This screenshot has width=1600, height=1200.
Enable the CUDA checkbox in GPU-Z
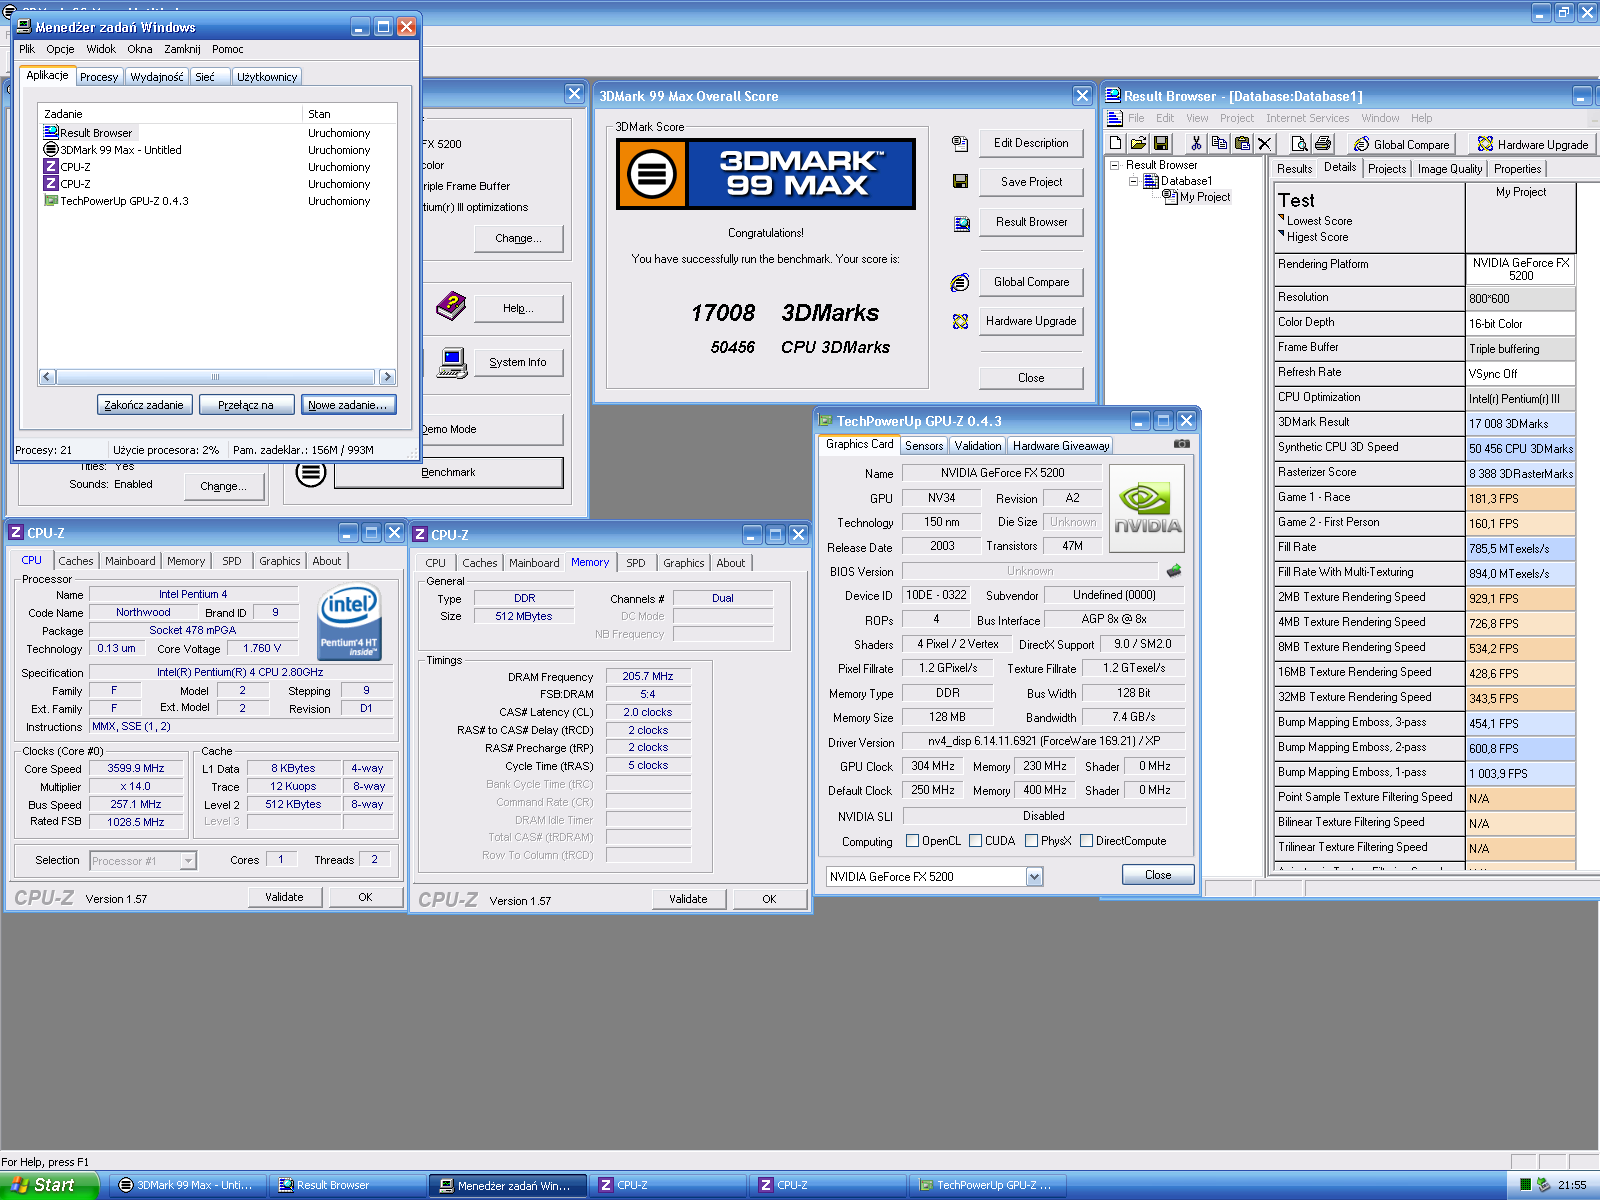[x=975, y=841]
